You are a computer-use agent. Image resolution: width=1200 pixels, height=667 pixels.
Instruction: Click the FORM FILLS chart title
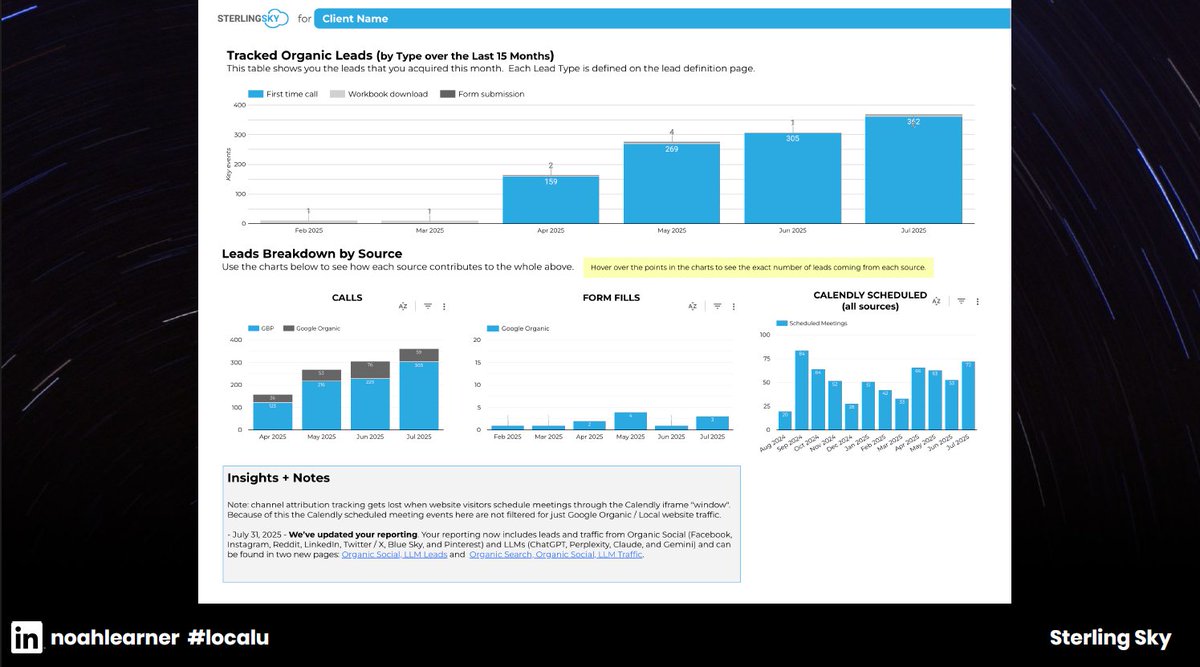click(x=611, y=297)
